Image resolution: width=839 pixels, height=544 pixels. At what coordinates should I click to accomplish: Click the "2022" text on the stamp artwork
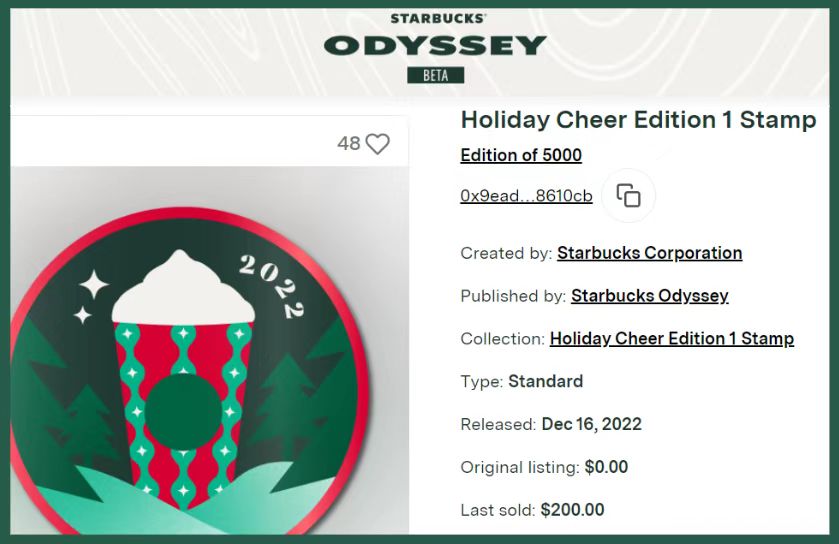(272, 286)
